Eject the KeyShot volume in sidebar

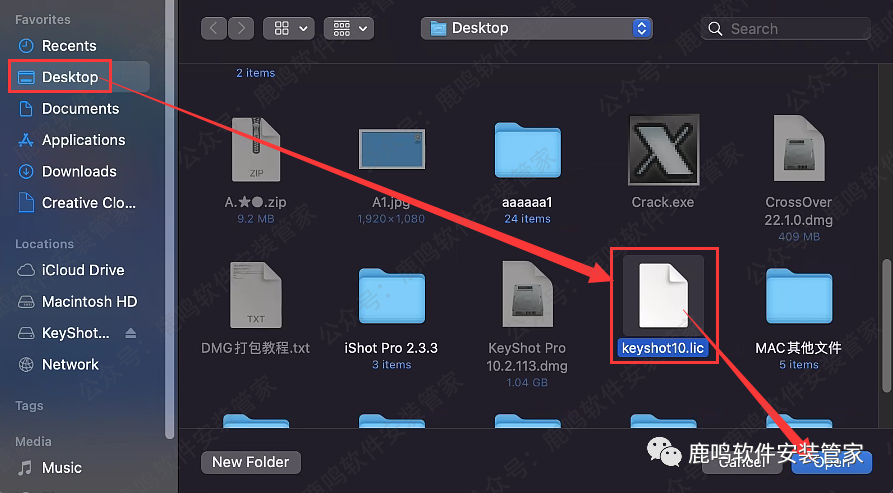[130, 333]
